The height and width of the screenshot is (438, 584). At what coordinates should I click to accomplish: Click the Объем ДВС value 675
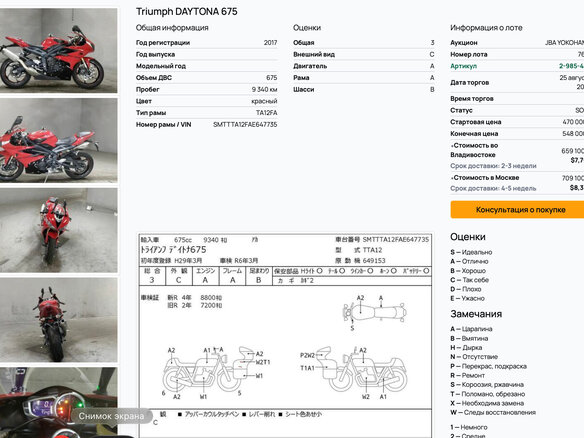tap(272, 77)
